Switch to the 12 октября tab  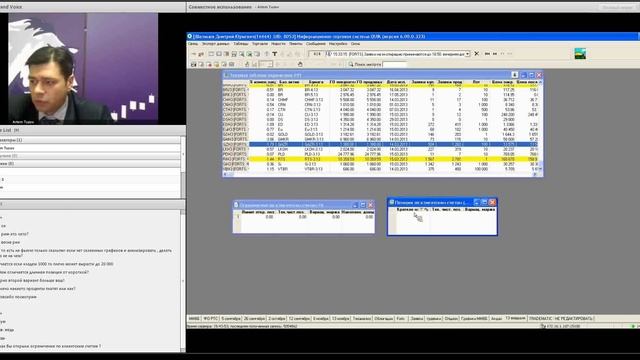pyautogui.click(x=299, y=318)
